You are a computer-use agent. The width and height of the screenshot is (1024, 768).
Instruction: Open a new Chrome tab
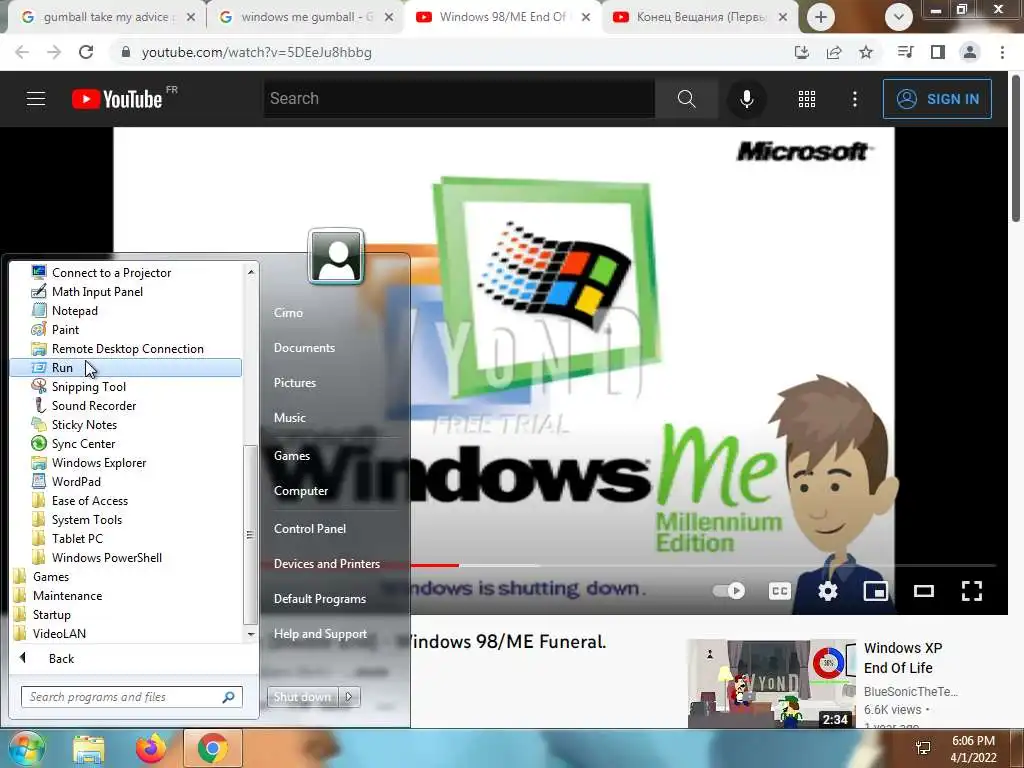click(821, 17)
